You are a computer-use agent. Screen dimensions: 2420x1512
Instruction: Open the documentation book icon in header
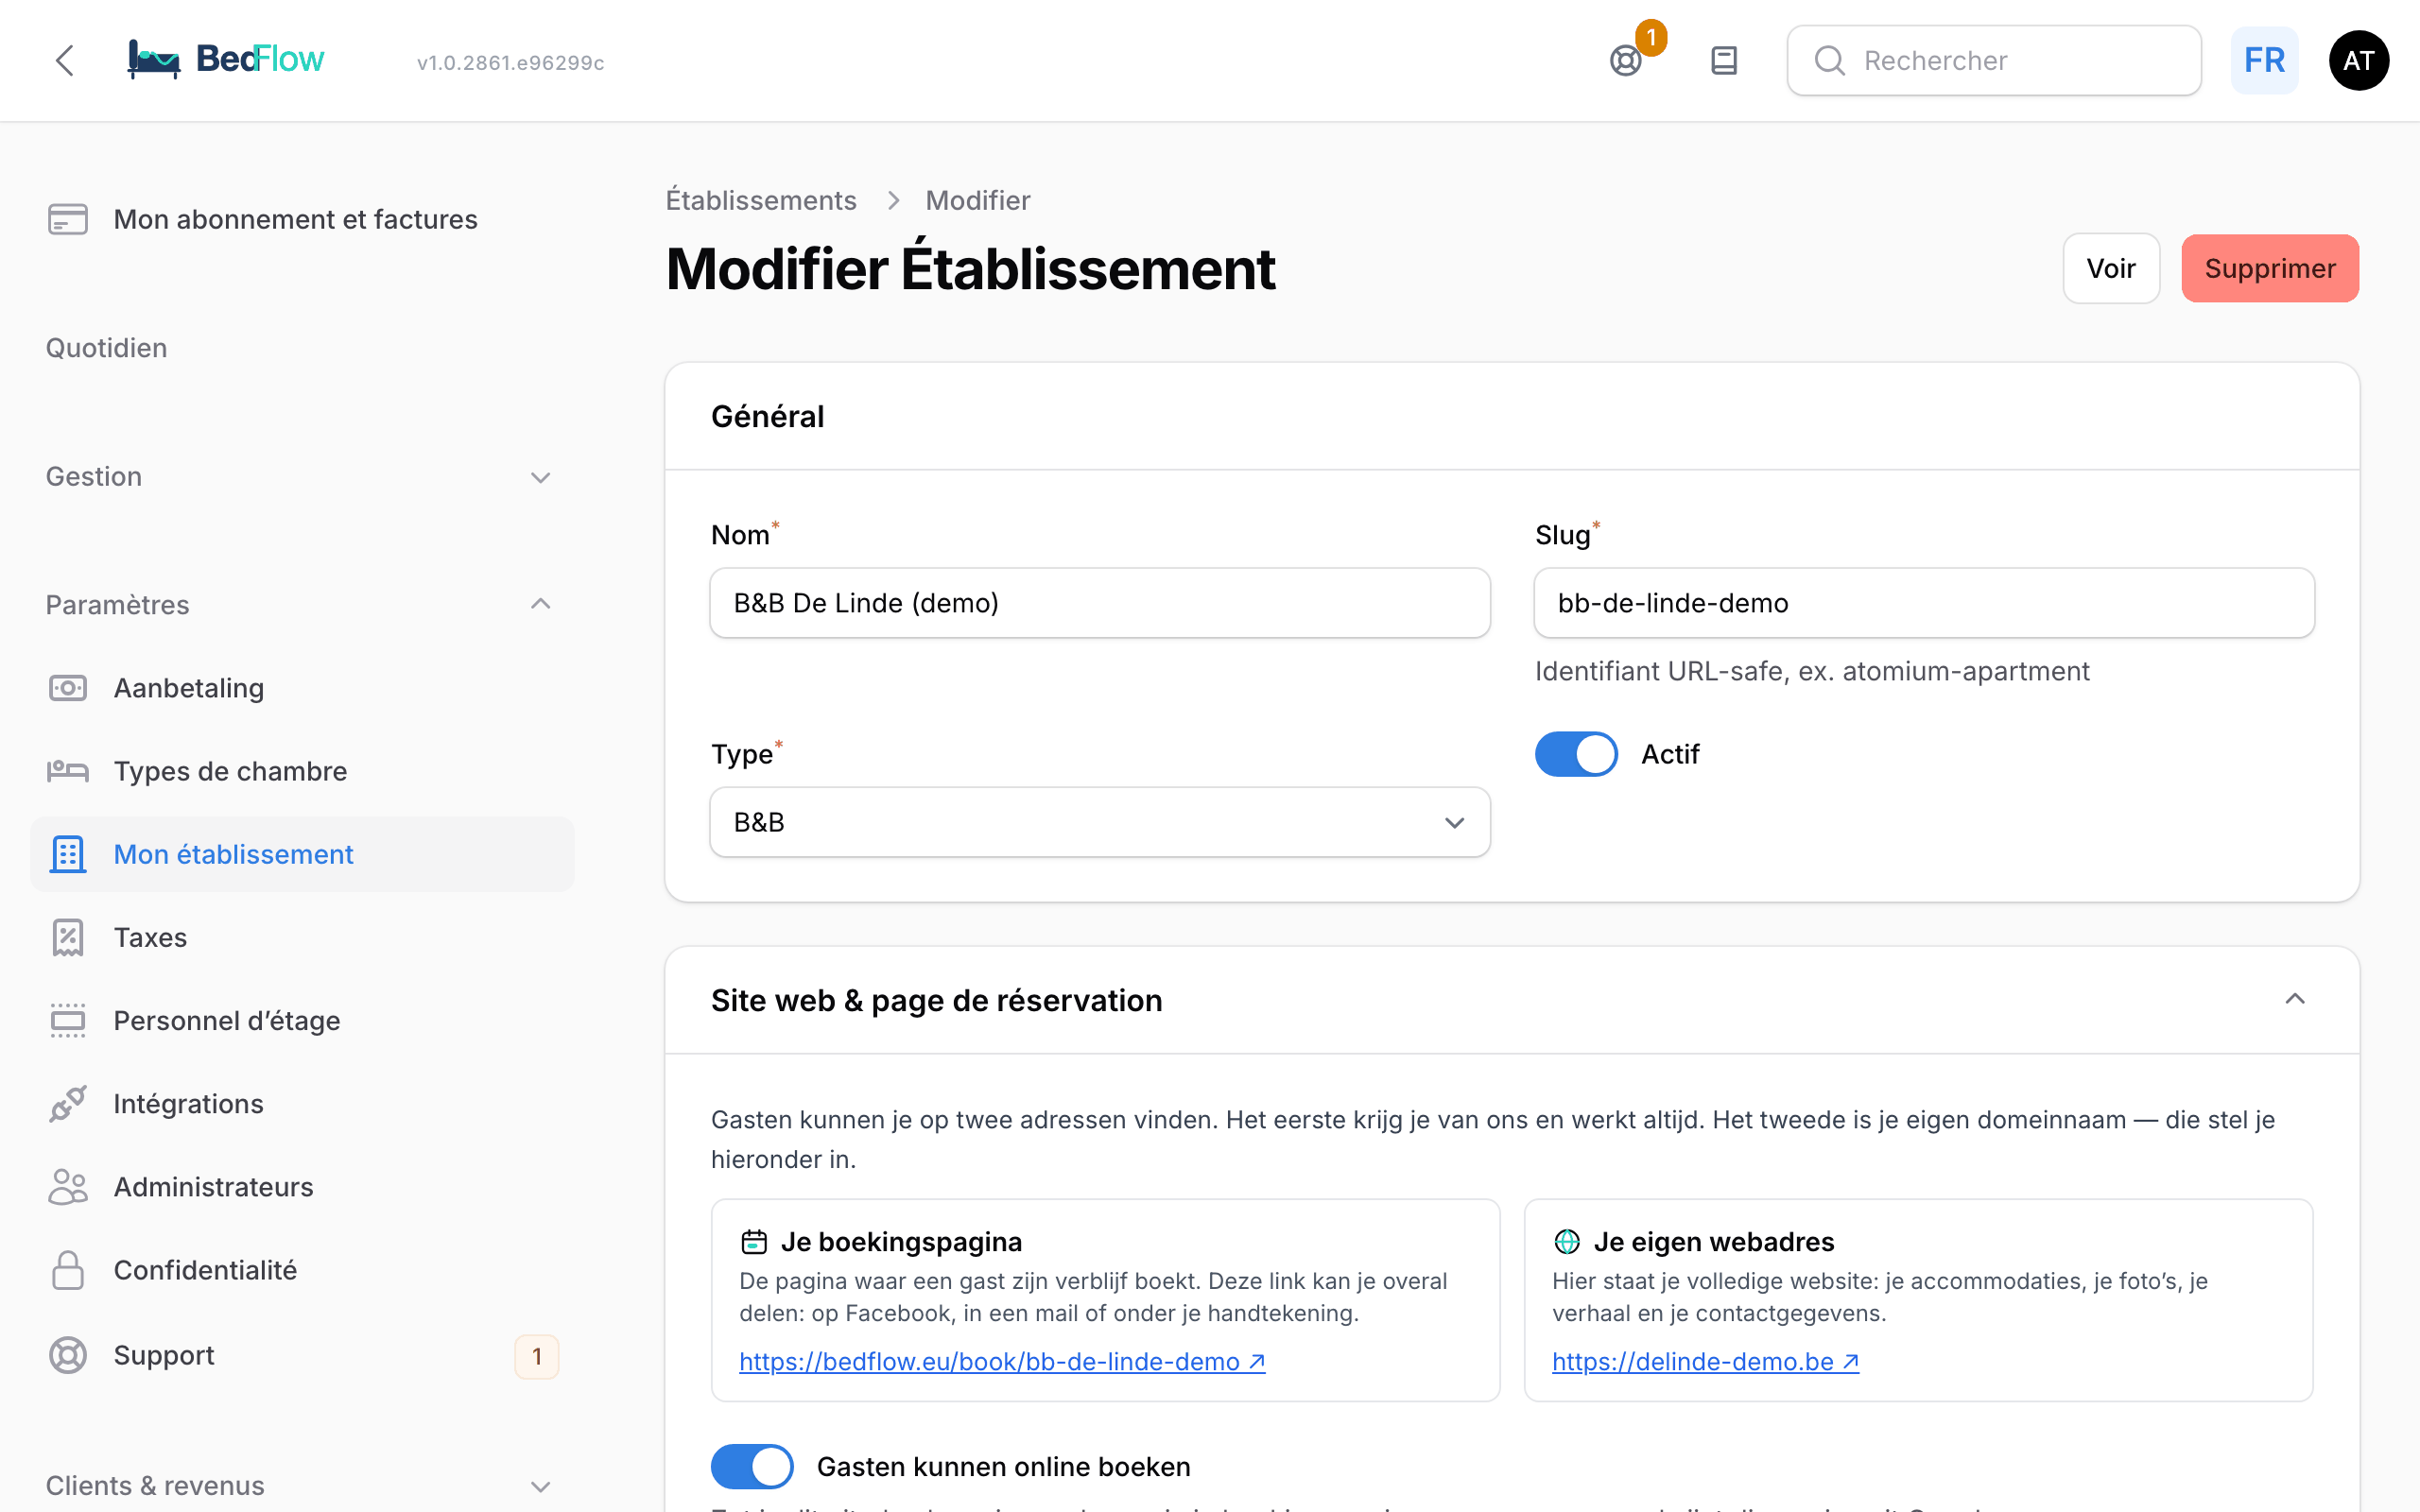[1724, 61]
